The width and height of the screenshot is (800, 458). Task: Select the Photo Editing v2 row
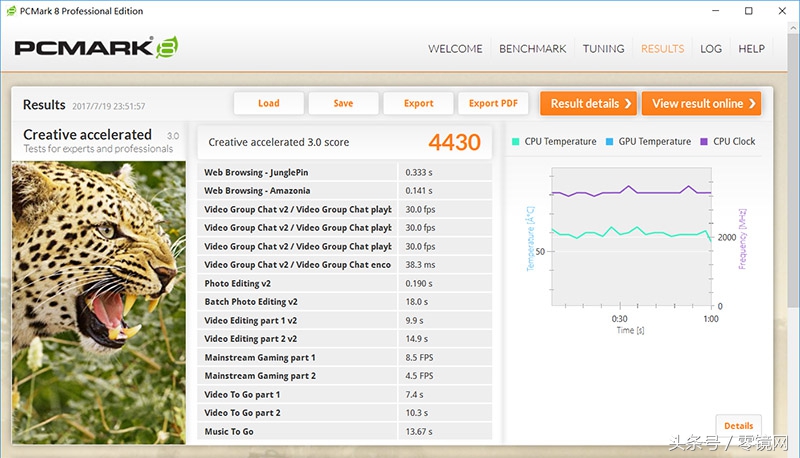[344, 284]
